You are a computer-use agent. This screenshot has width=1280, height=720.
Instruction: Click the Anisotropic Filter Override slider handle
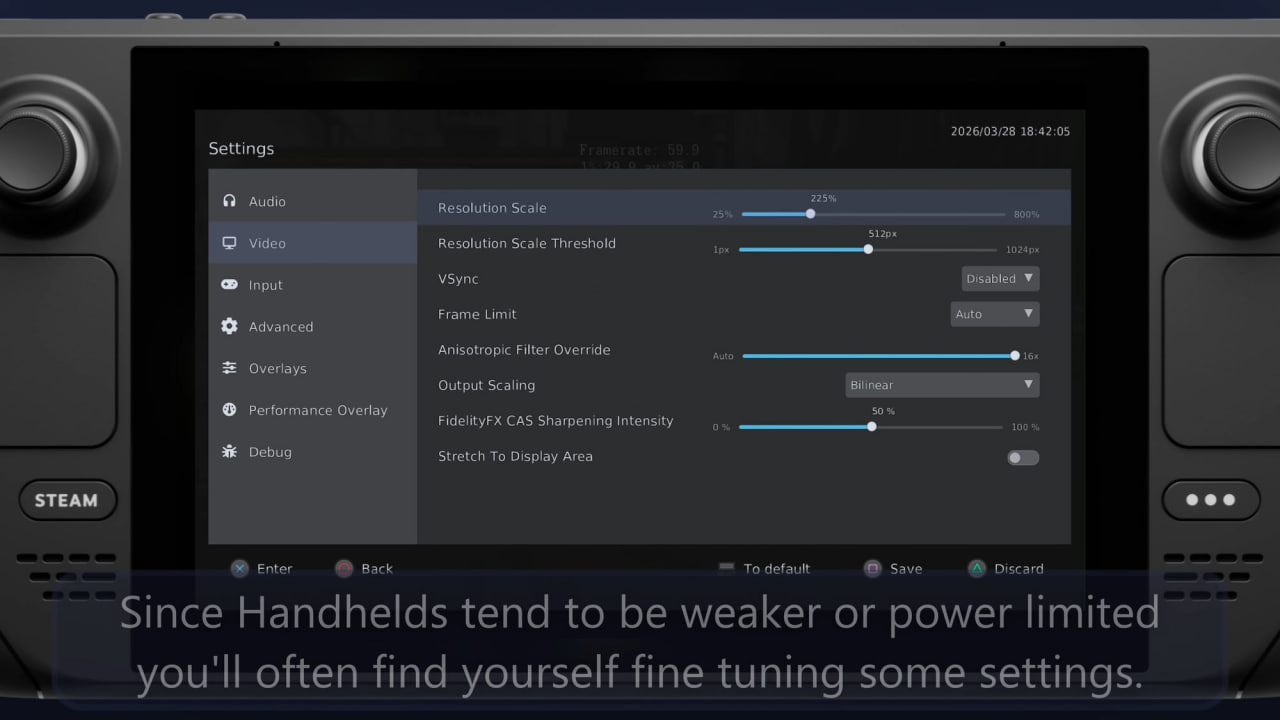tap(1015, 356)
